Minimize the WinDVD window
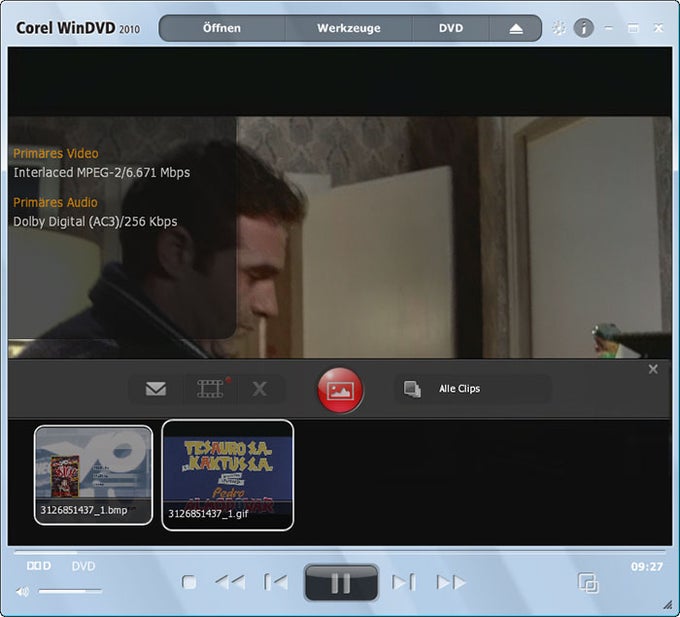Viewport: 680px width, 617px height. pos(608,28)
